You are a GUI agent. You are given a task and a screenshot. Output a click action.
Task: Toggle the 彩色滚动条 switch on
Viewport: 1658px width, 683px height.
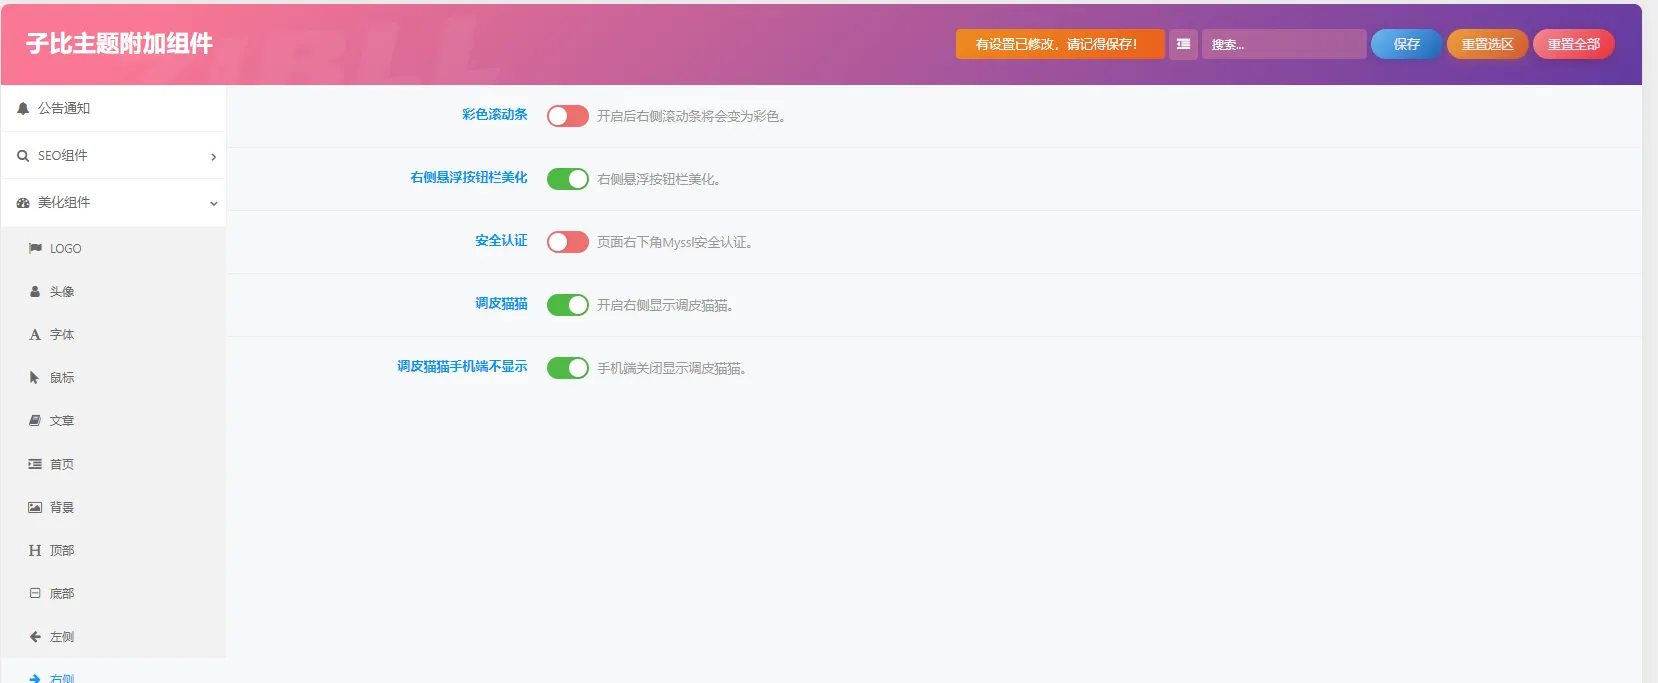(x=568, y=116)
